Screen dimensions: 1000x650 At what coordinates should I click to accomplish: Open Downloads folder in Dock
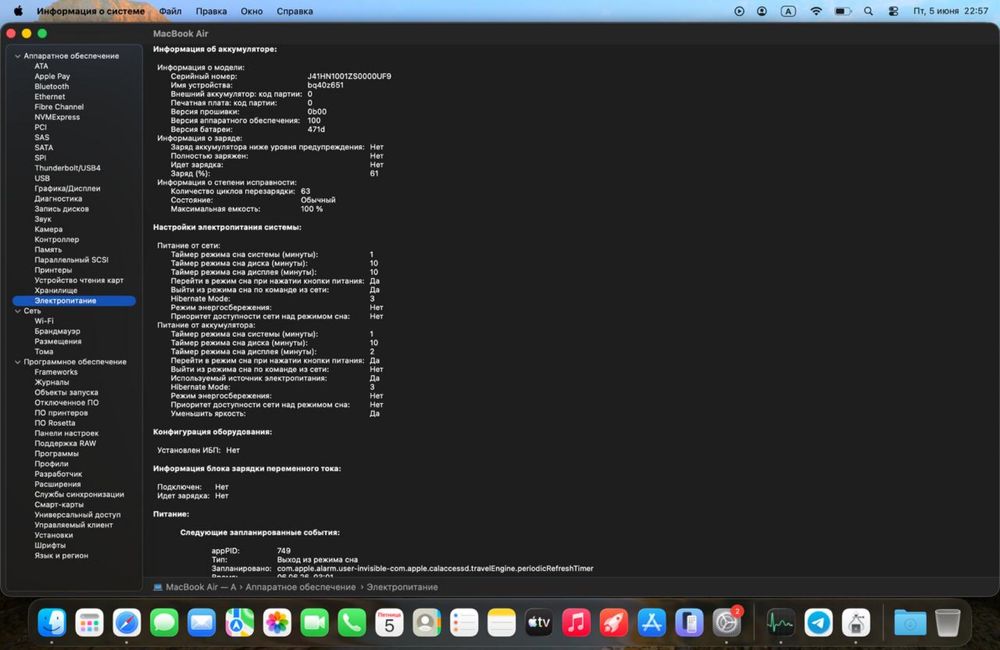(x=910, y=623)
